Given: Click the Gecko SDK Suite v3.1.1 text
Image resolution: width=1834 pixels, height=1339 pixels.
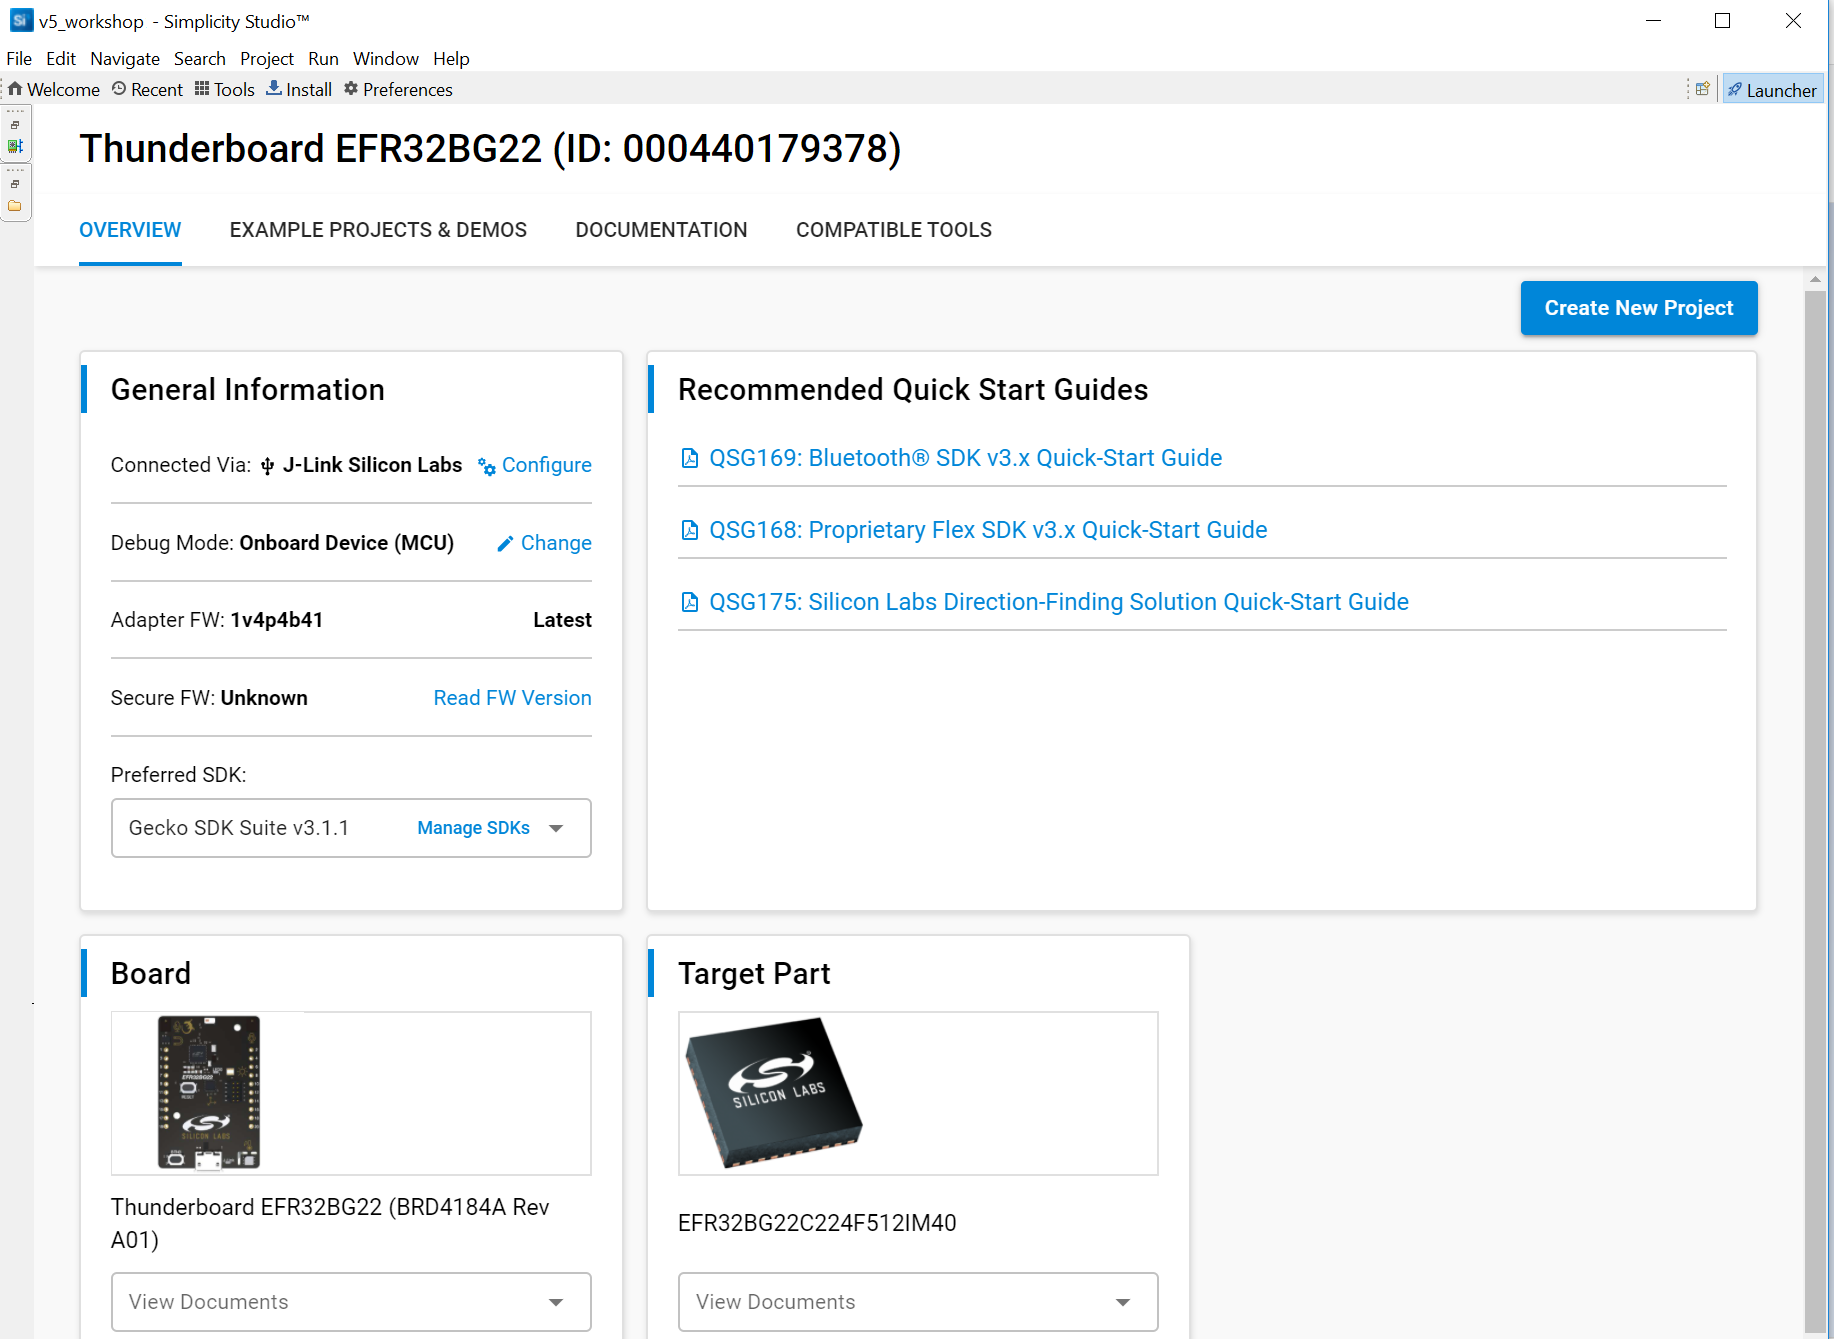Looking at the screenshot, I should click(239, 828).
